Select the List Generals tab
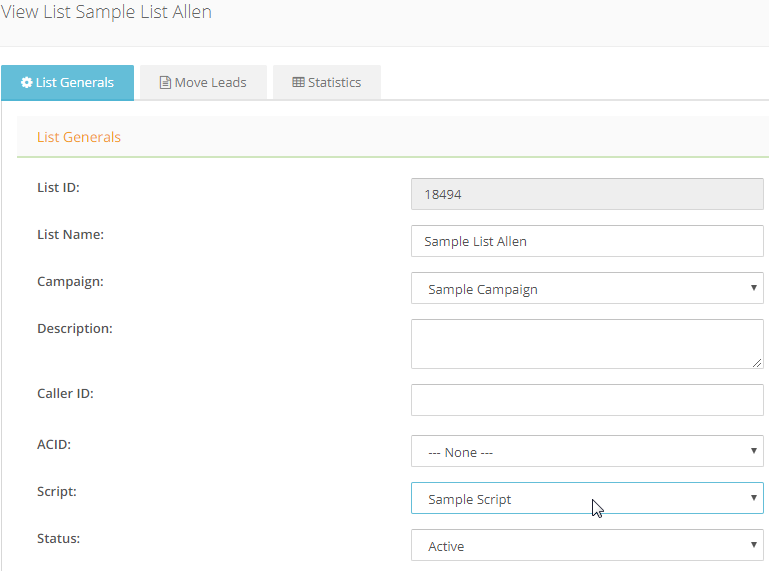 pyautogui.click(x=68, y=82)
